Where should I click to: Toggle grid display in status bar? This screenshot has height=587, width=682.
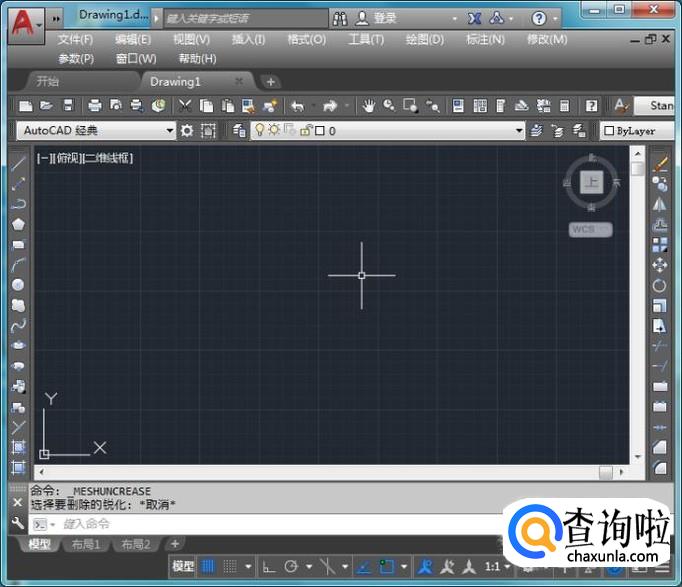pyautogui.click(x=209, y=566)
